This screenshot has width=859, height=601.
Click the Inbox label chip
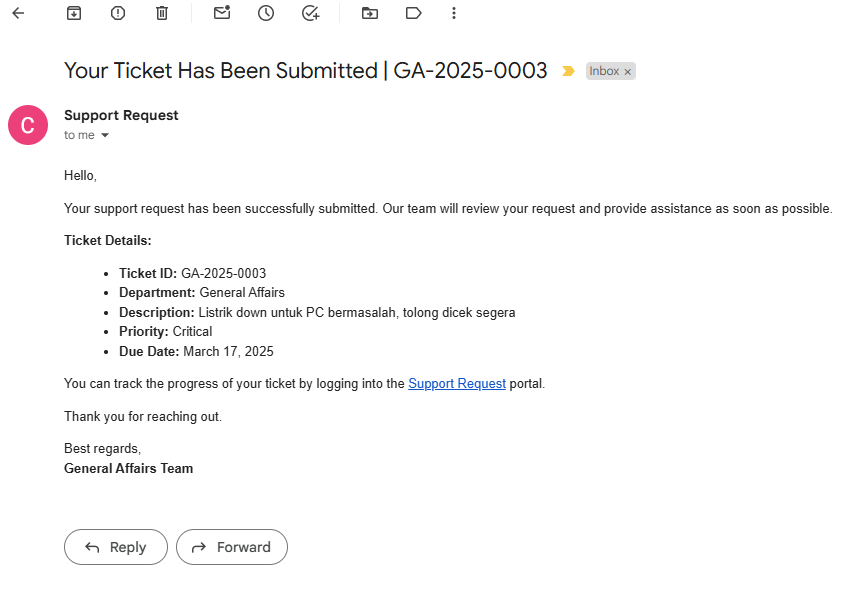[x=604, y=71]
